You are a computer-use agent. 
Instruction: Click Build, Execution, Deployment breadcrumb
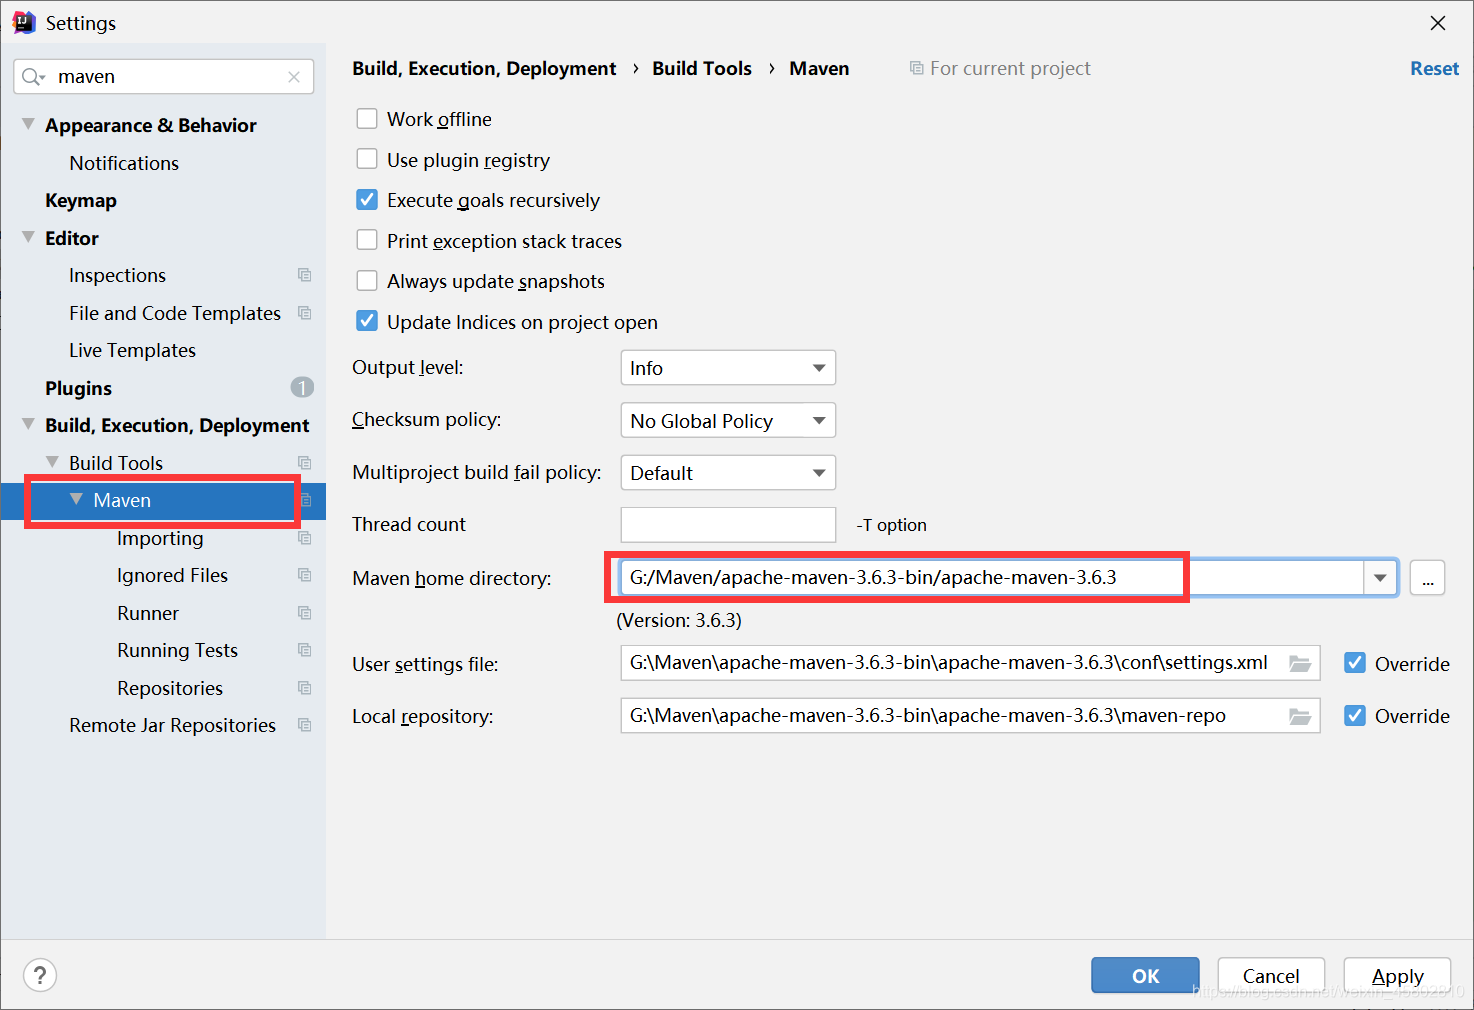click(484, 68)
